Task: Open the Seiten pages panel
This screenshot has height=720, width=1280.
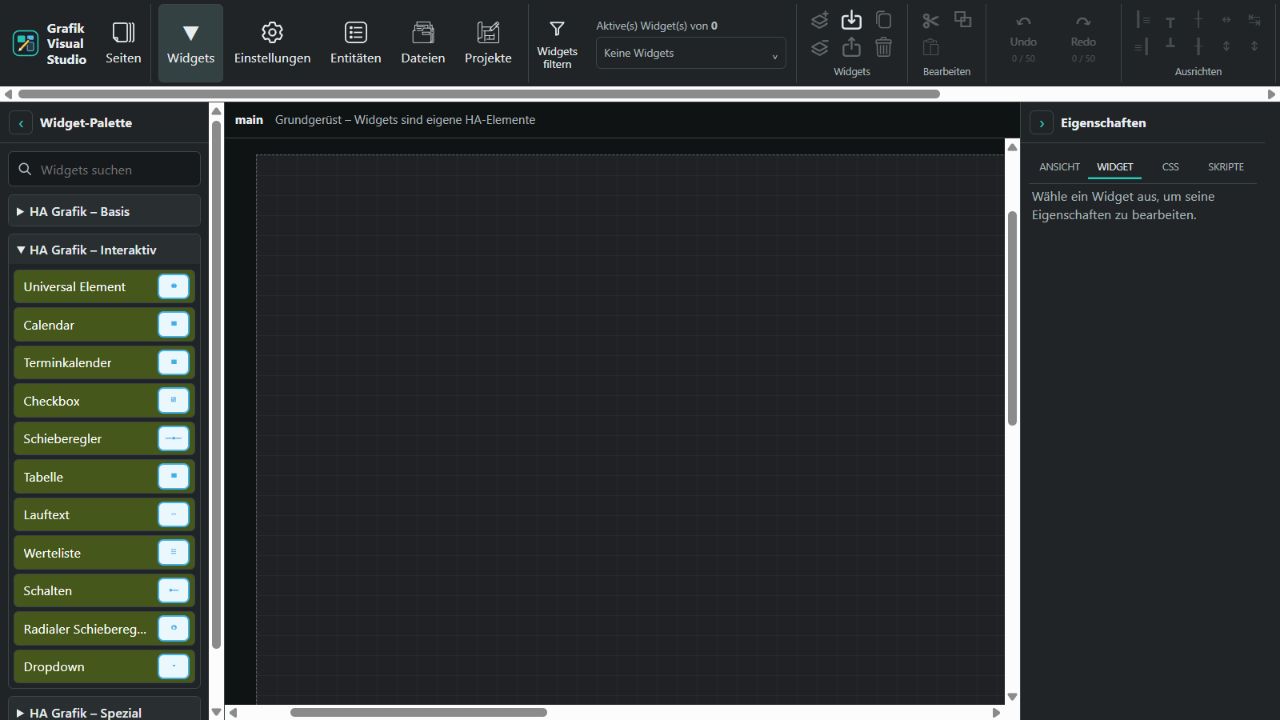Action: tap(123, 44)
